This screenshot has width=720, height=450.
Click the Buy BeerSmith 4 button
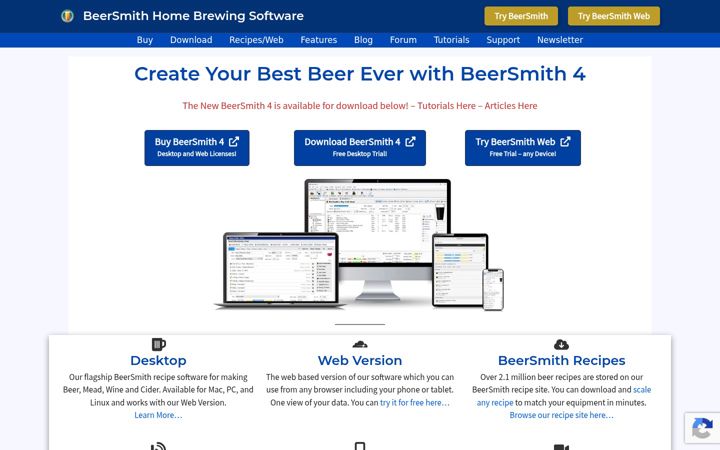(x=197, y=148)
